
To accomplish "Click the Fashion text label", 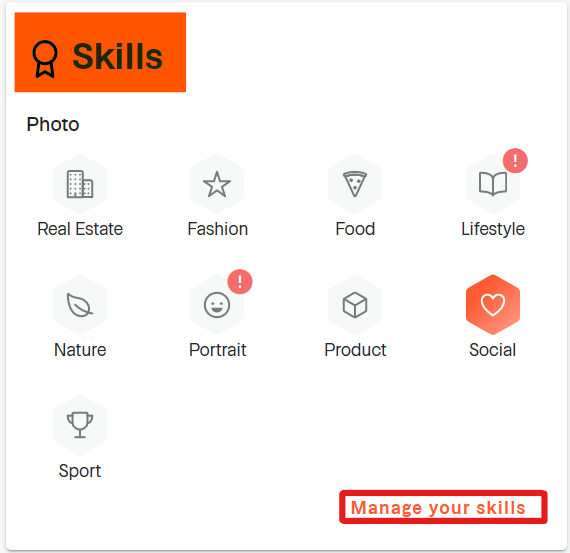I will coord(217,229).
